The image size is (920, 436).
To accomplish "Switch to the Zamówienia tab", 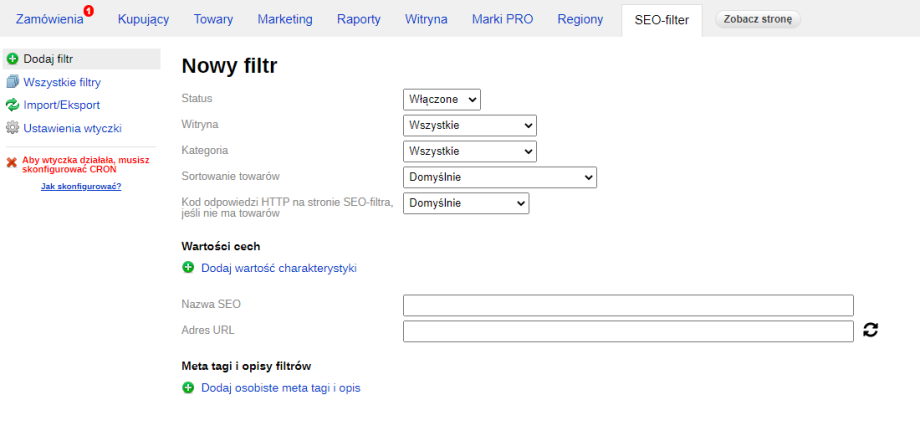I will pyautogui.click(x=50, y=19).
